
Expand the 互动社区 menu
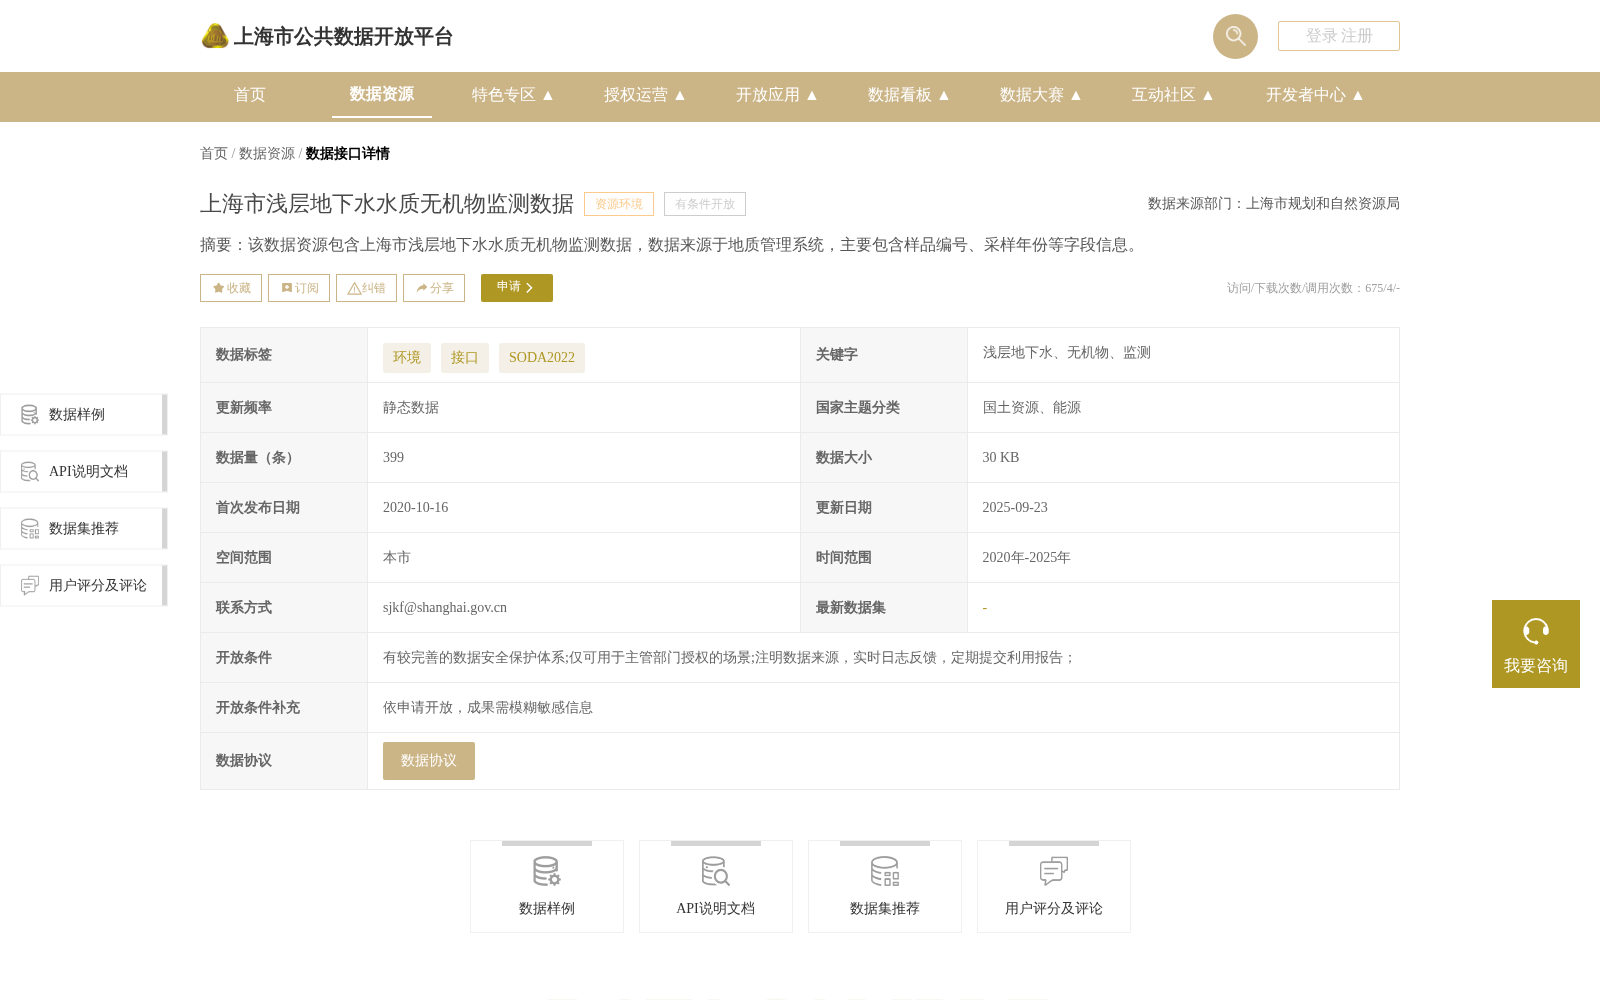coord(1173,95)
